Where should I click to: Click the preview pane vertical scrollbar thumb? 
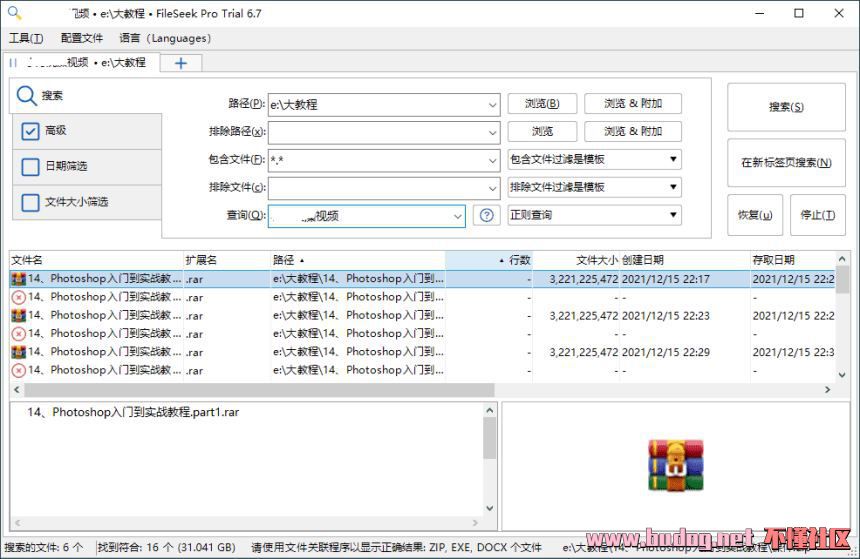[490, 438]
